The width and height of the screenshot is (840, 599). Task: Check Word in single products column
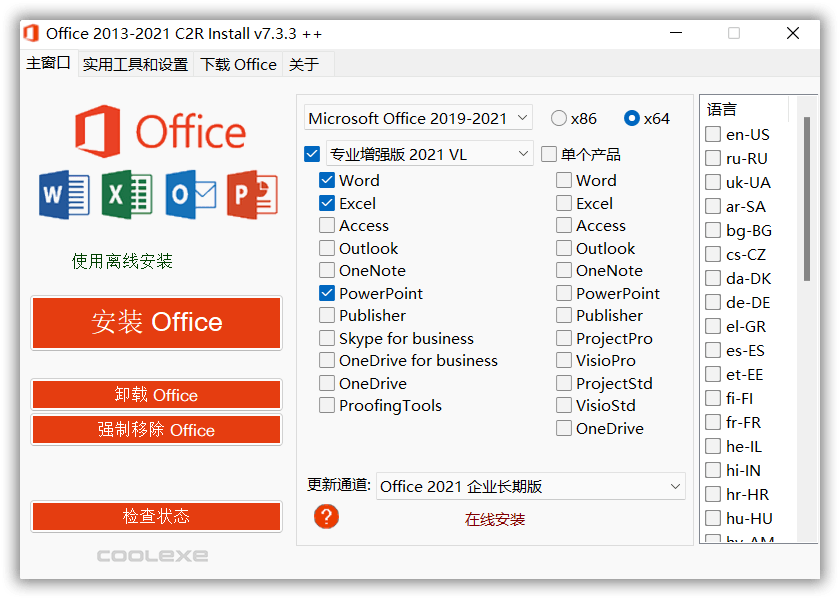tap(564, 180)
